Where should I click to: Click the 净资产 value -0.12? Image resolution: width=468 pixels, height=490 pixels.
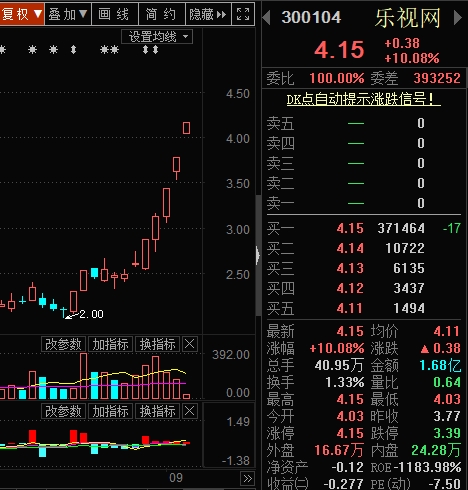coord(347,467)
